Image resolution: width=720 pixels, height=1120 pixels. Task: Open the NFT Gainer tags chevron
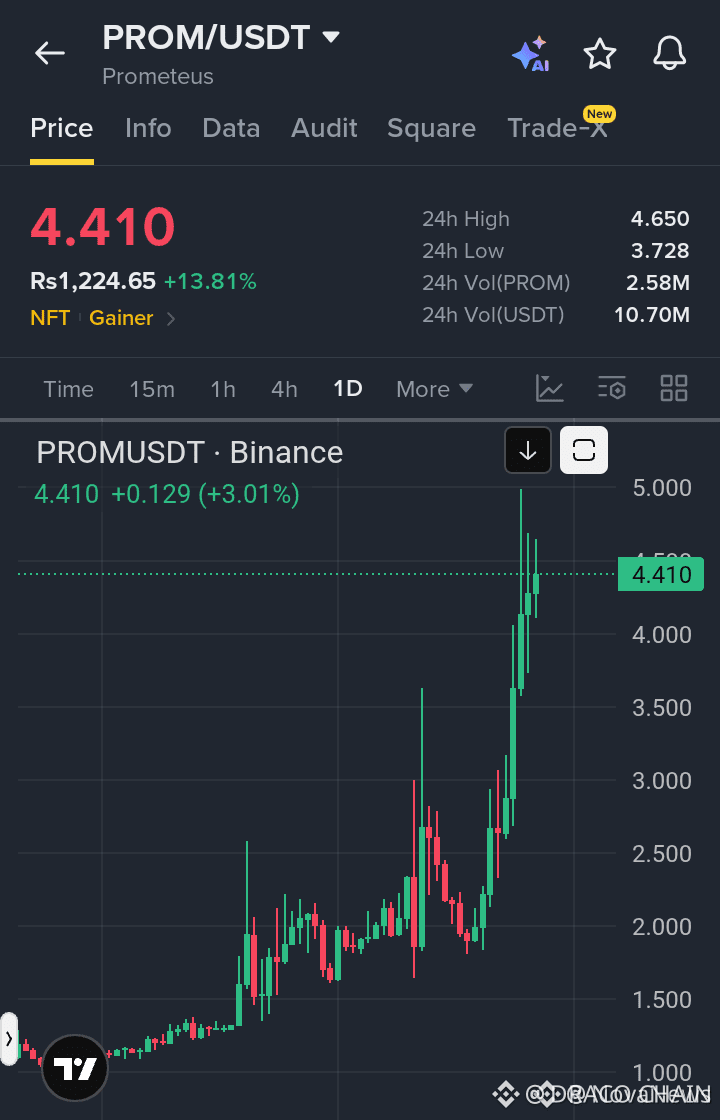[x=171, y=319]
